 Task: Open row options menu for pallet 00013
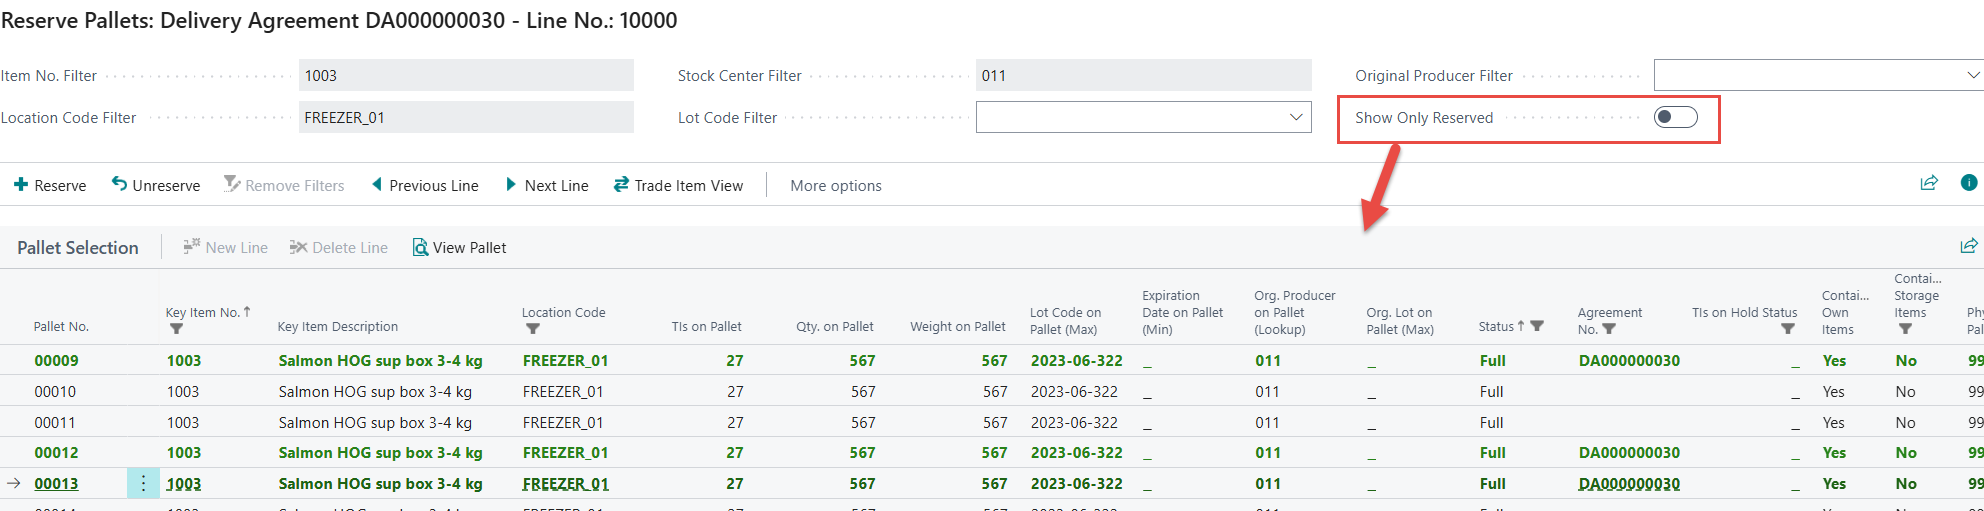click(x=143, y=484)
